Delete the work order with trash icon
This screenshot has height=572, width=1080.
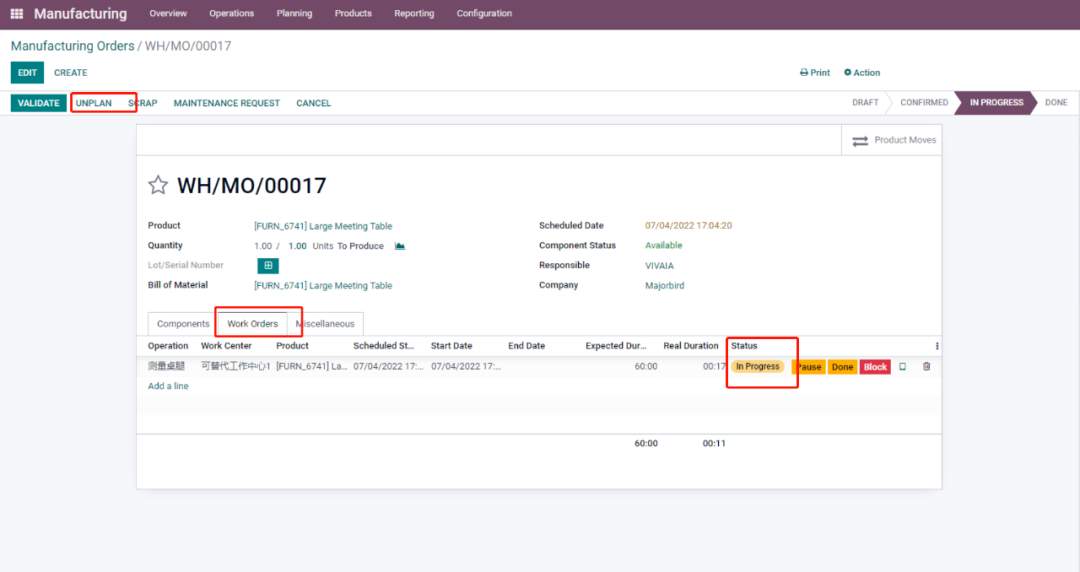(926, 367)
